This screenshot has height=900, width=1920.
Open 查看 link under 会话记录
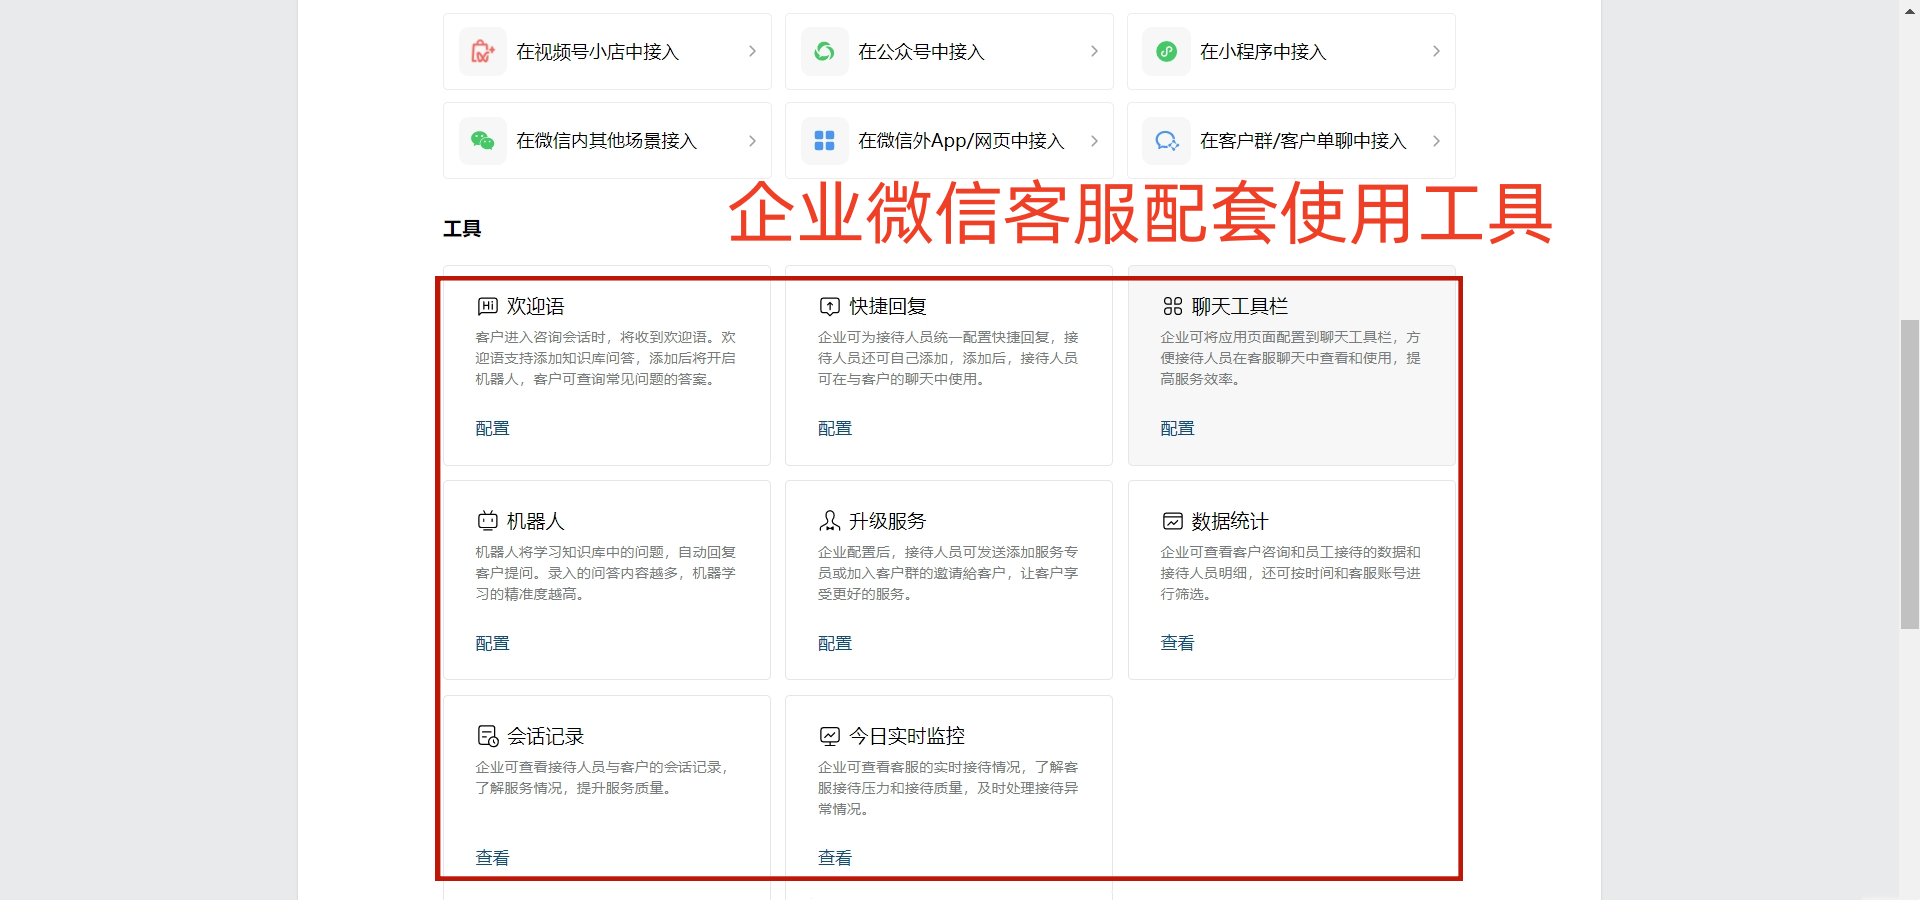click(x=492, y=858)
